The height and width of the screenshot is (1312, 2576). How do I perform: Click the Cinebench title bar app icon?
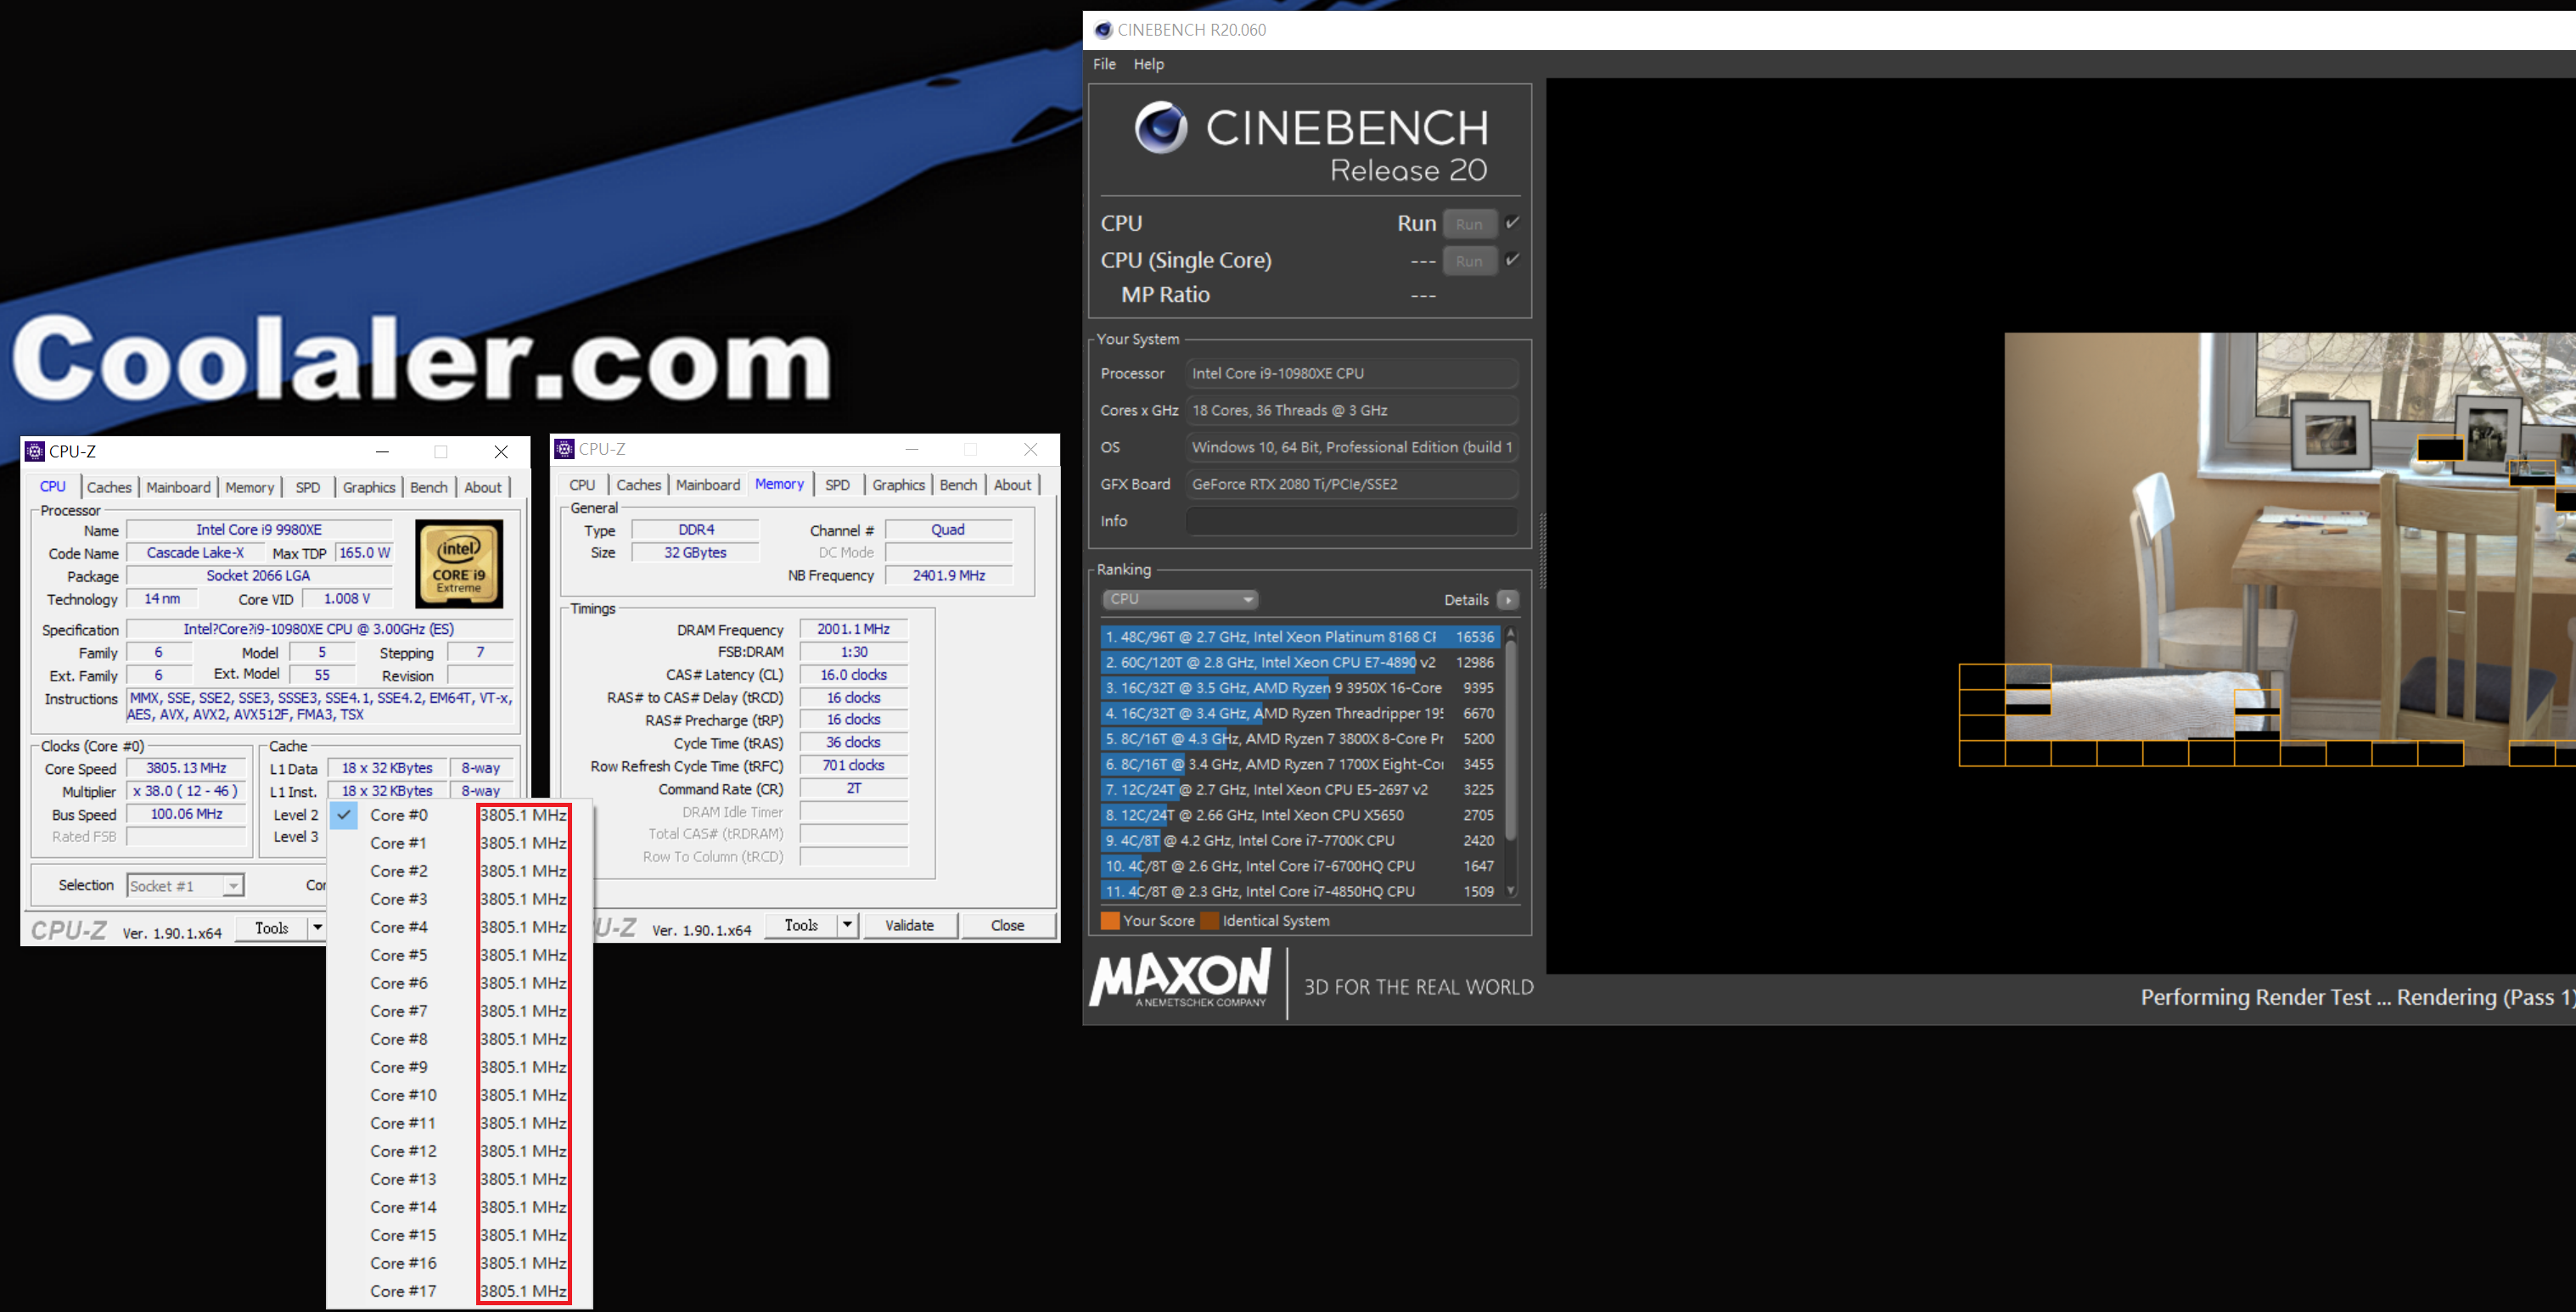point(1103,30)
